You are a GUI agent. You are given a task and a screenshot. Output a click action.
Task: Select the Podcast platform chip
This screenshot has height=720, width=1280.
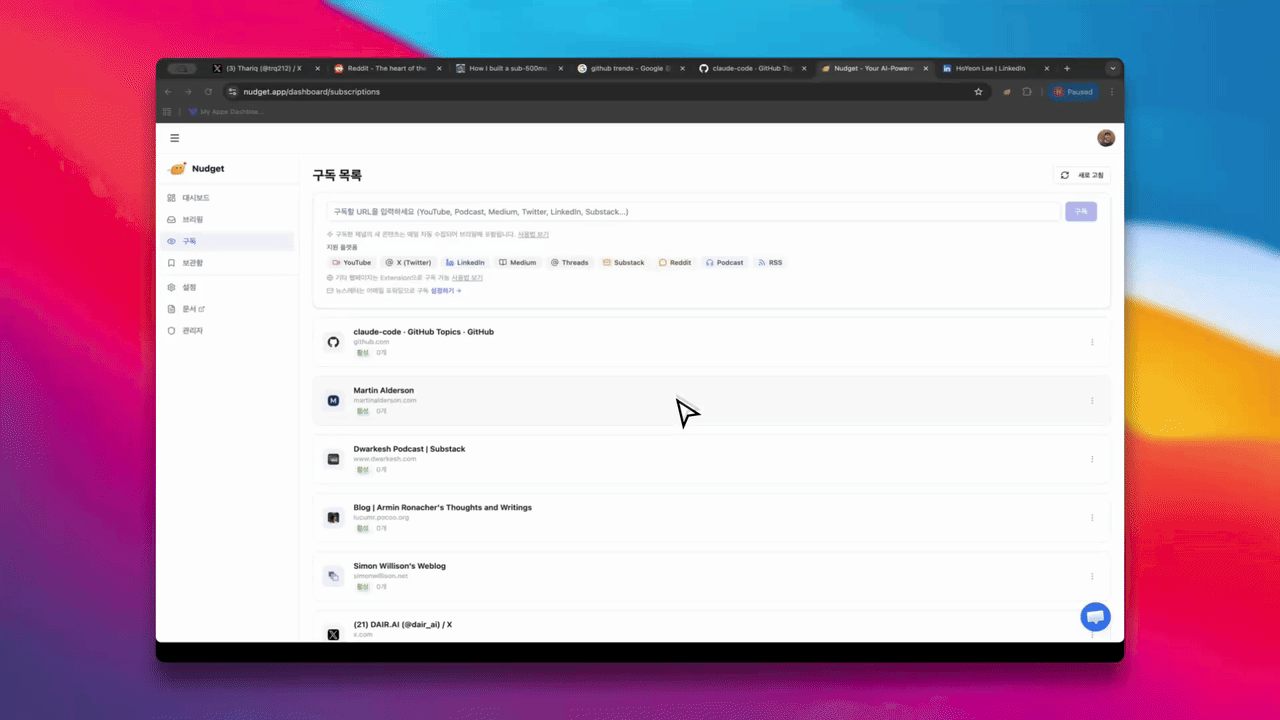tap(725, 262)
